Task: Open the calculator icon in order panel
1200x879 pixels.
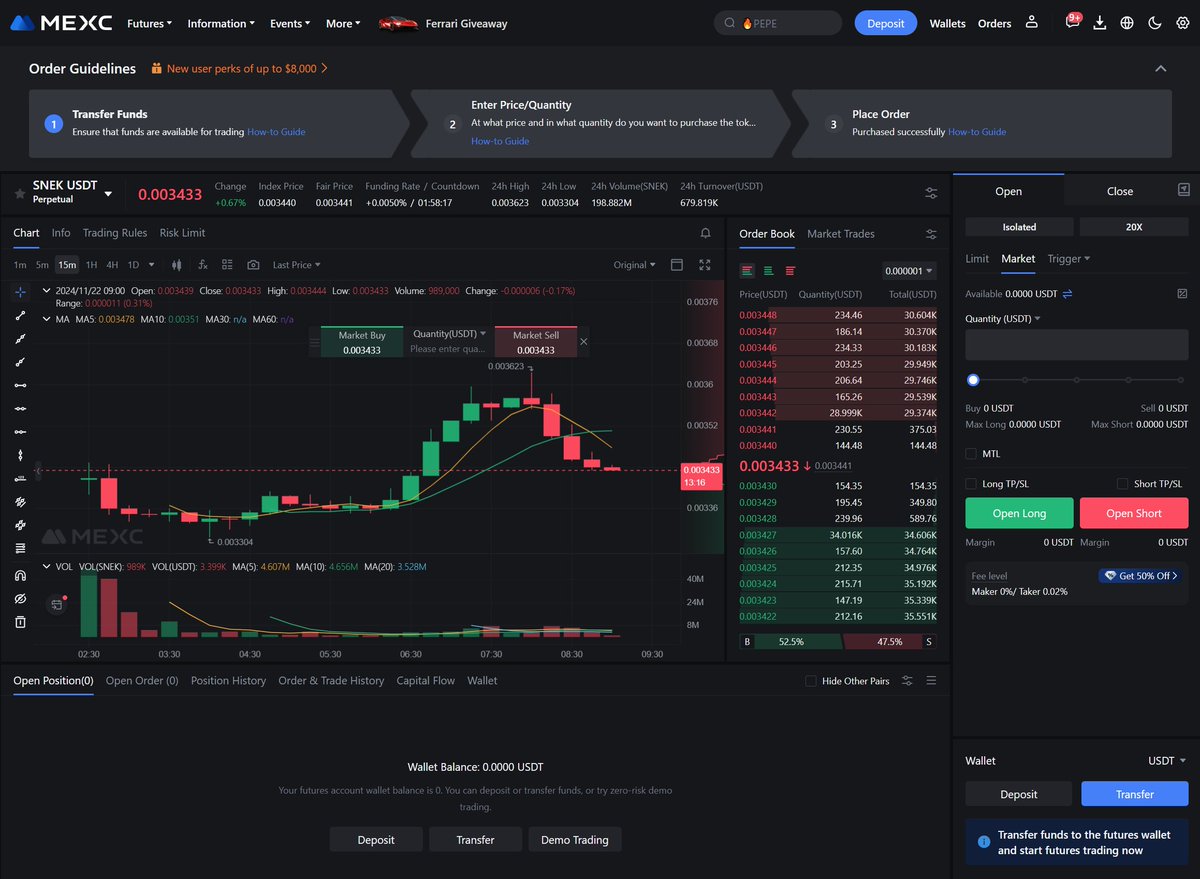Action: pyautogui.click(x=1182, y=294)
